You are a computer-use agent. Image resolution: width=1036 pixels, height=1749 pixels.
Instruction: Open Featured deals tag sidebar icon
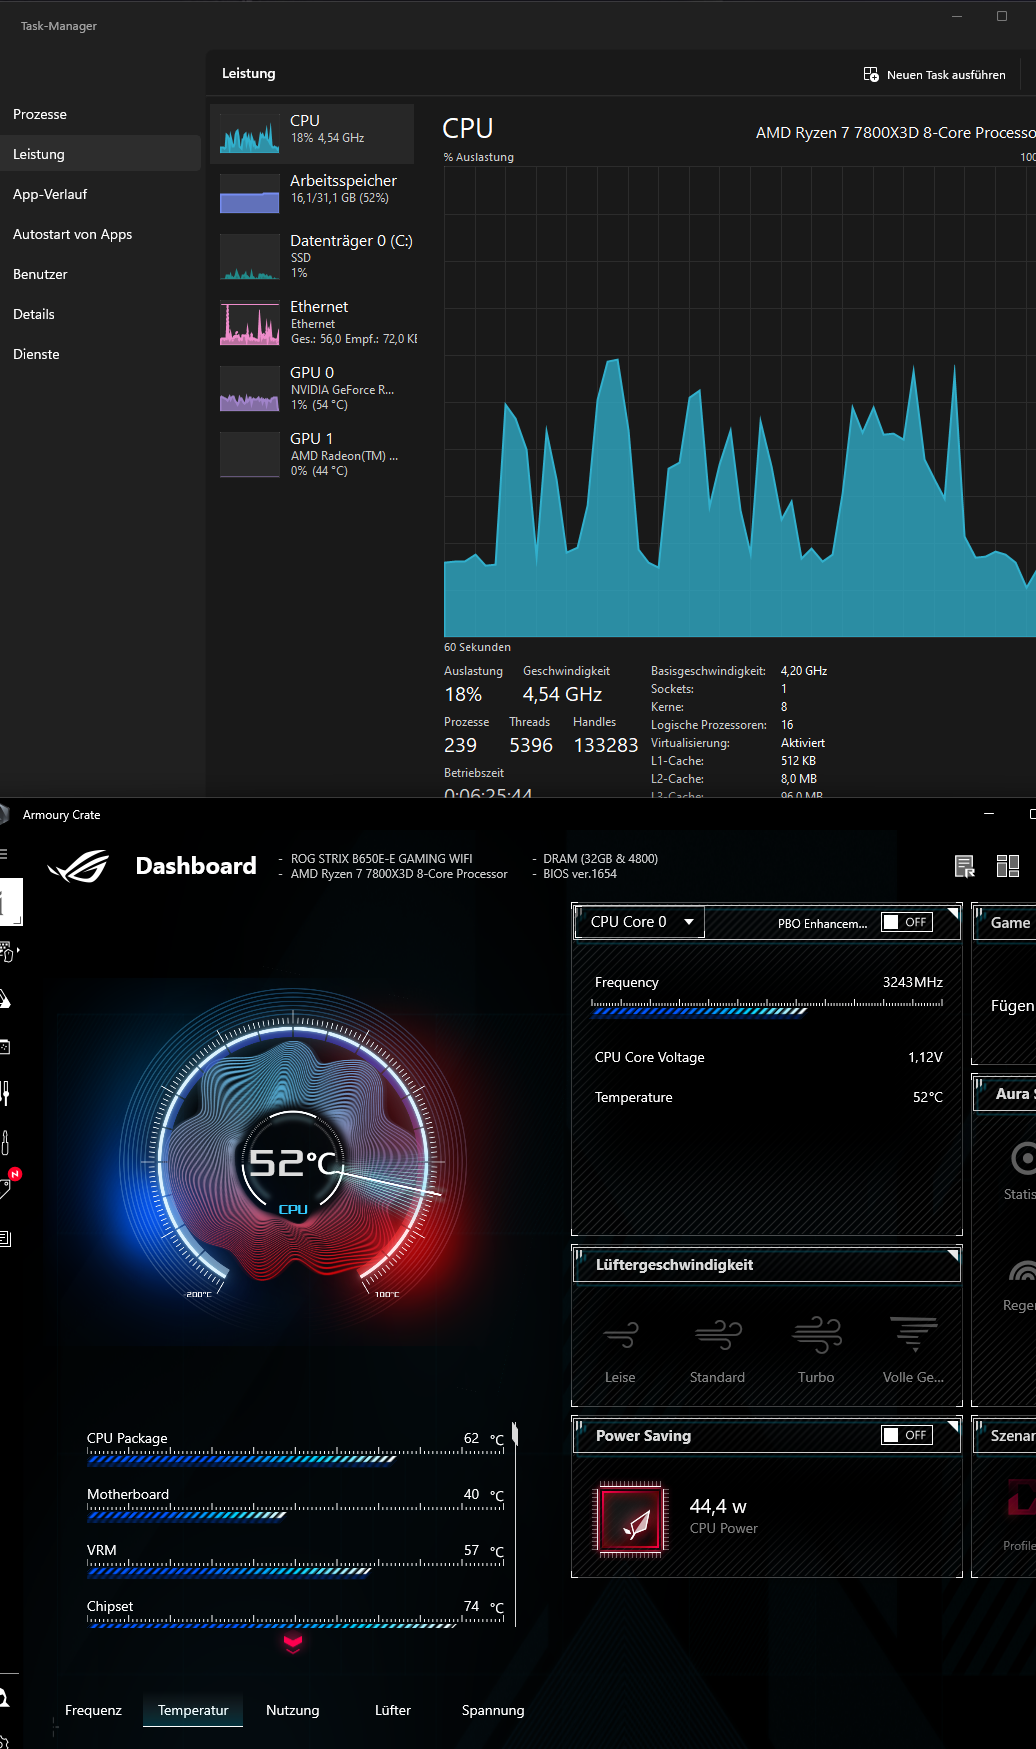click(5, 1189)
